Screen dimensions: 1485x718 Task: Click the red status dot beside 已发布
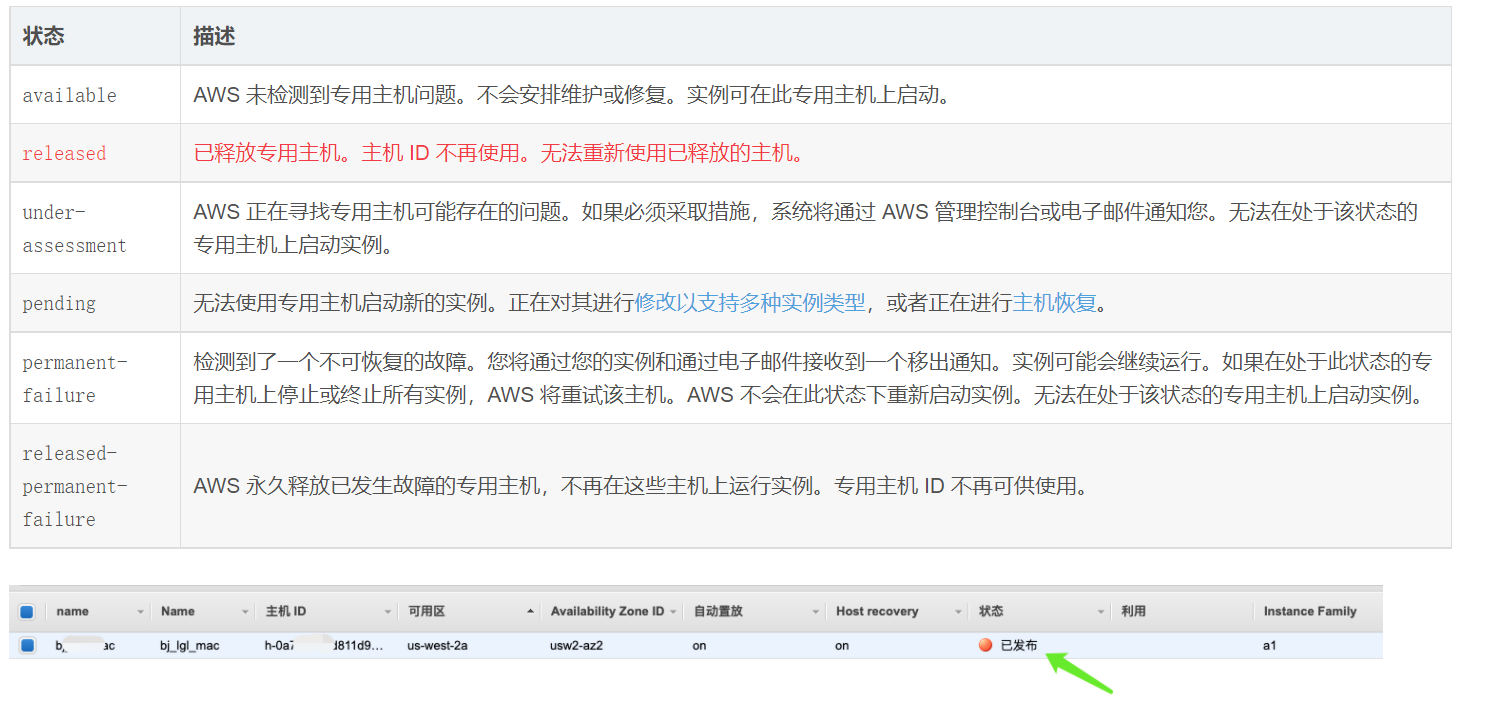click(x=986, y=646)
